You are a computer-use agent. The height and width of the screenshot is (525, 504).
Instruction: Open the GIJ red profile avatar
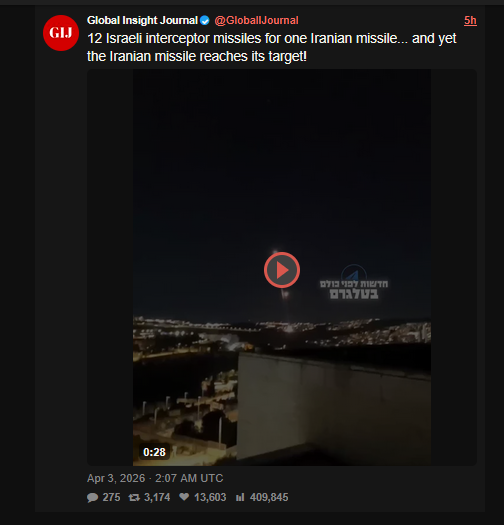(x=61, y=33)
